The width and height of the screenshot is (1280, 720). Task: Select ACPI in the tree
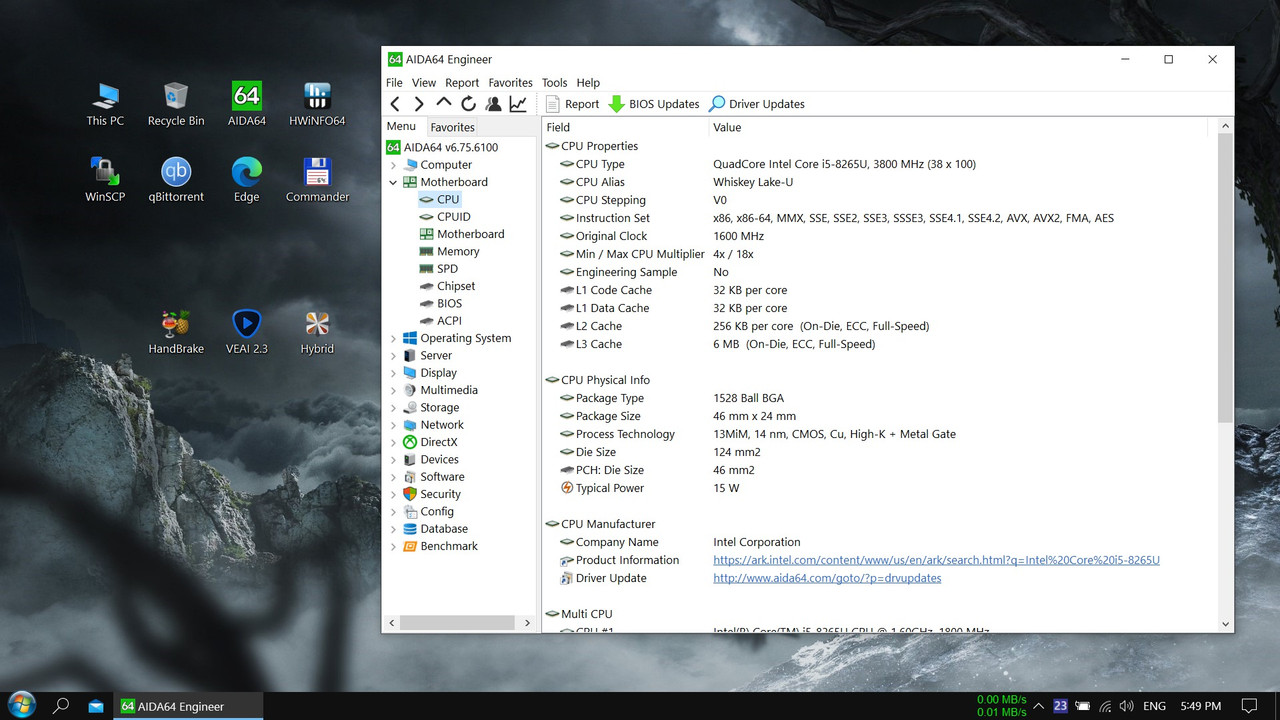tap(449, 321)
